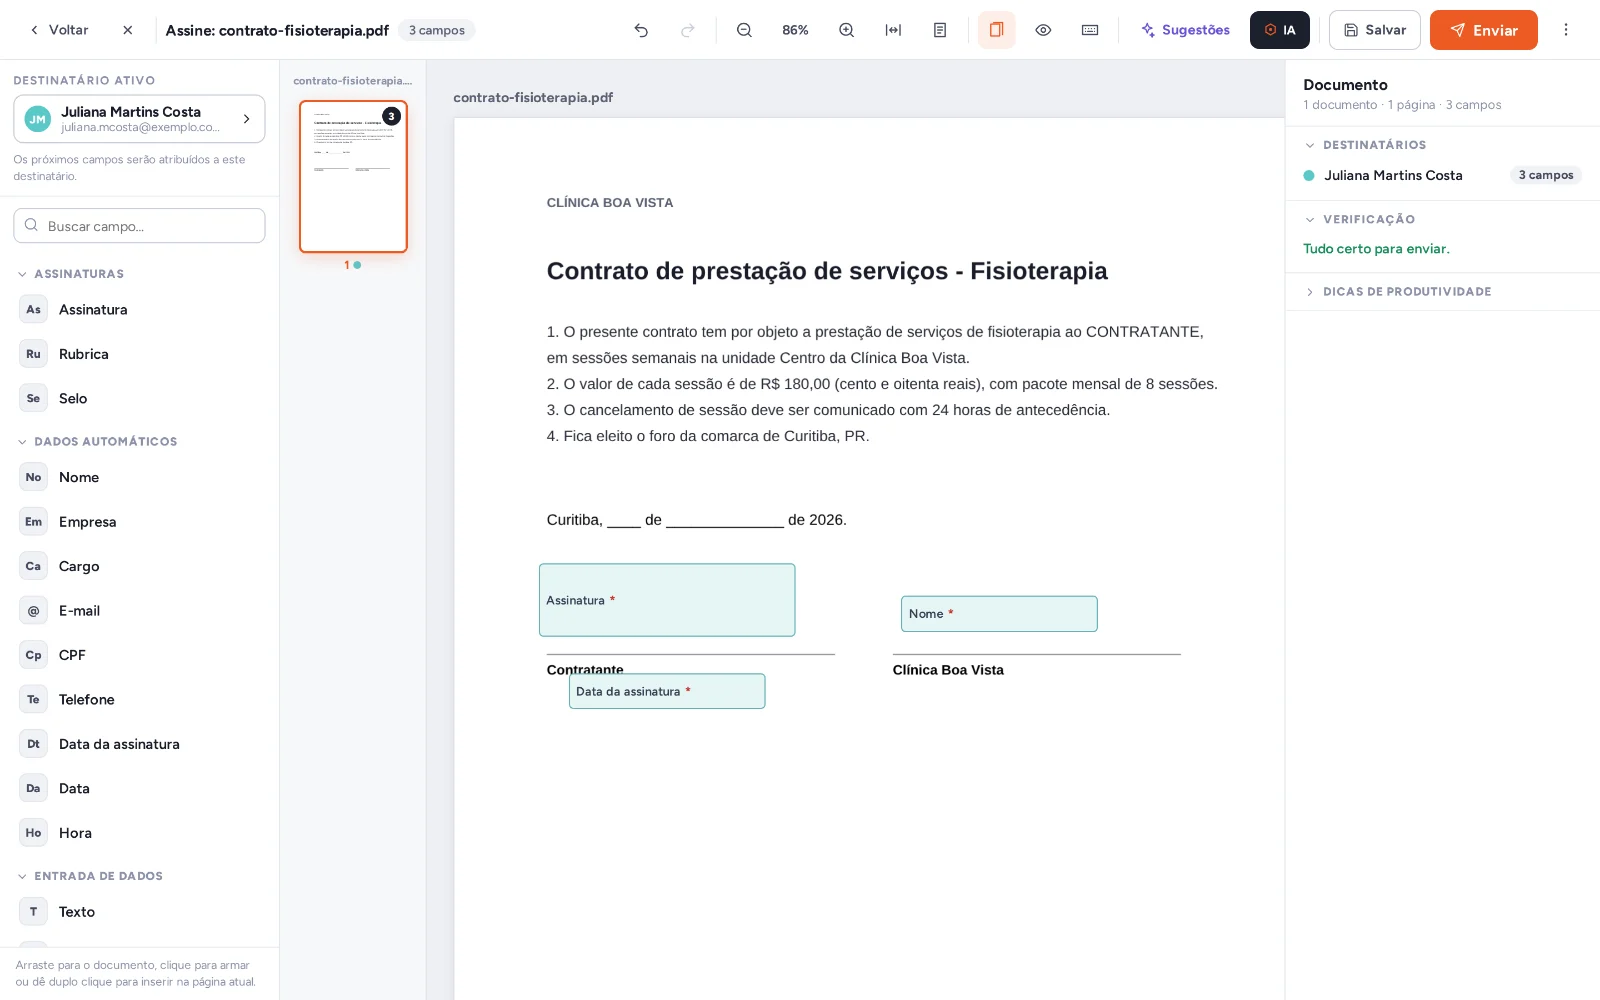Open the IA assistant button

point(1280,30)
